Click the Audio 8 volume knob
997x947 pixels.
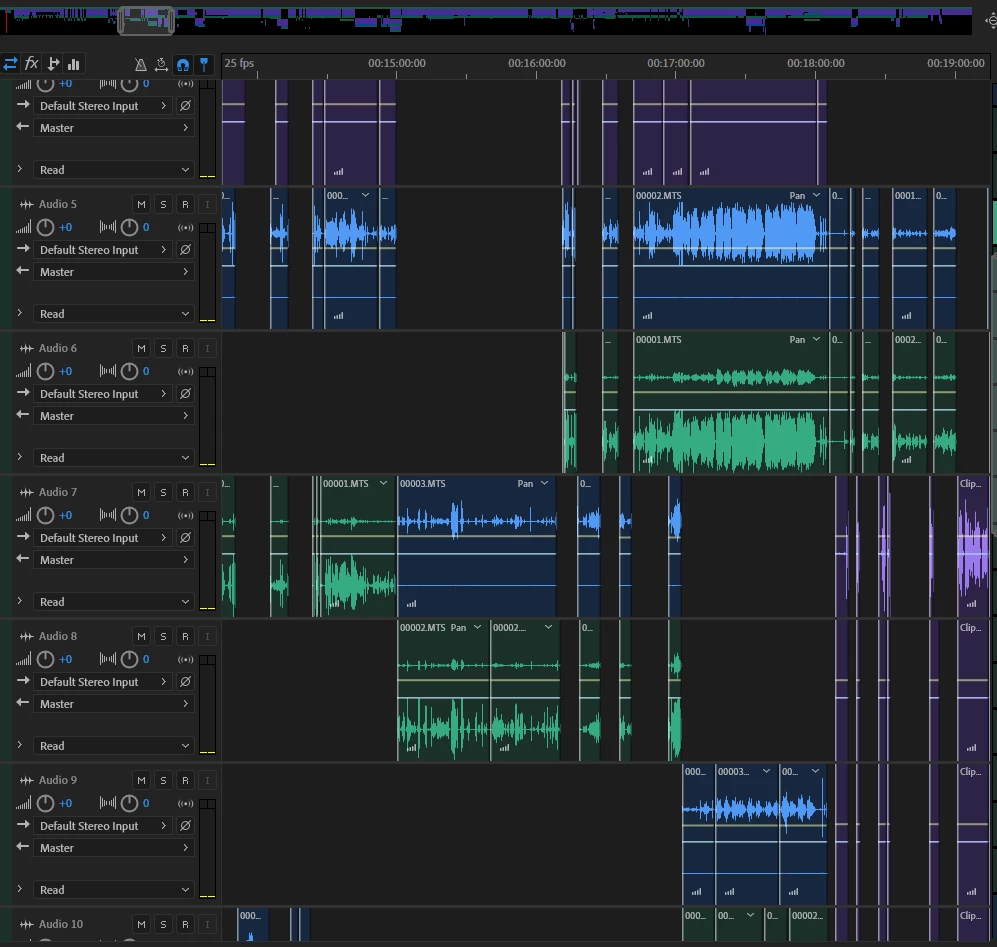point(45,660)
